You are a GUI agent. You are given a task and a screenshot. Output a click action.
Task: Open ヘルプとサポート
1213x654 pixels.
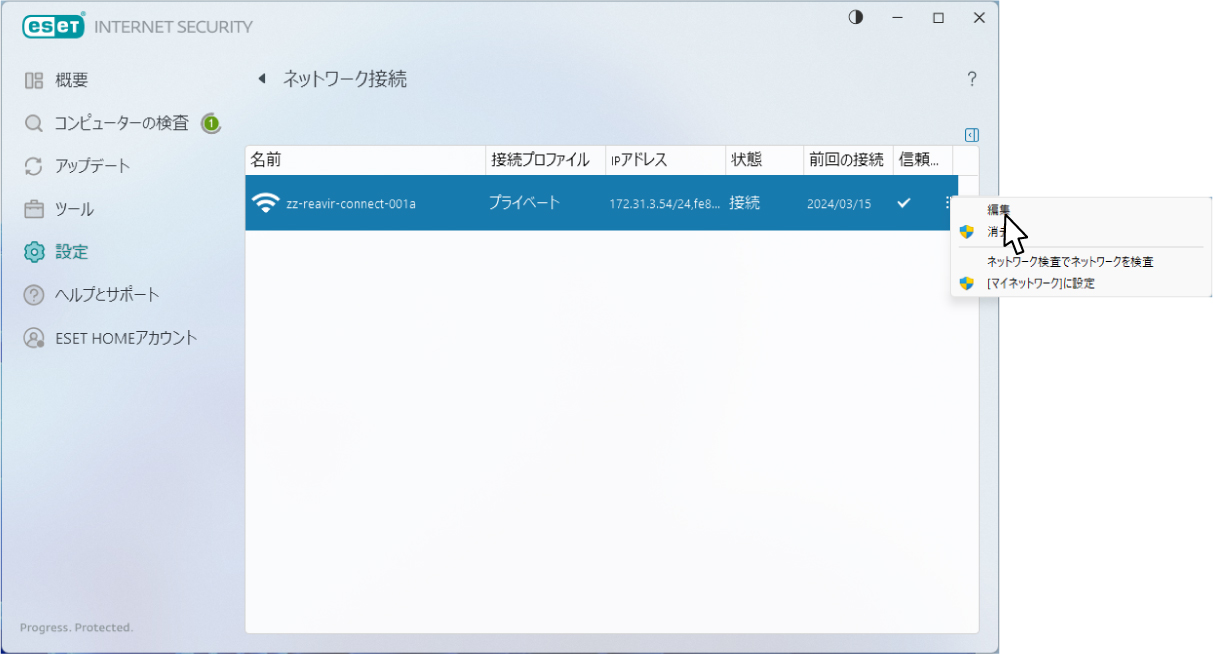107,295
